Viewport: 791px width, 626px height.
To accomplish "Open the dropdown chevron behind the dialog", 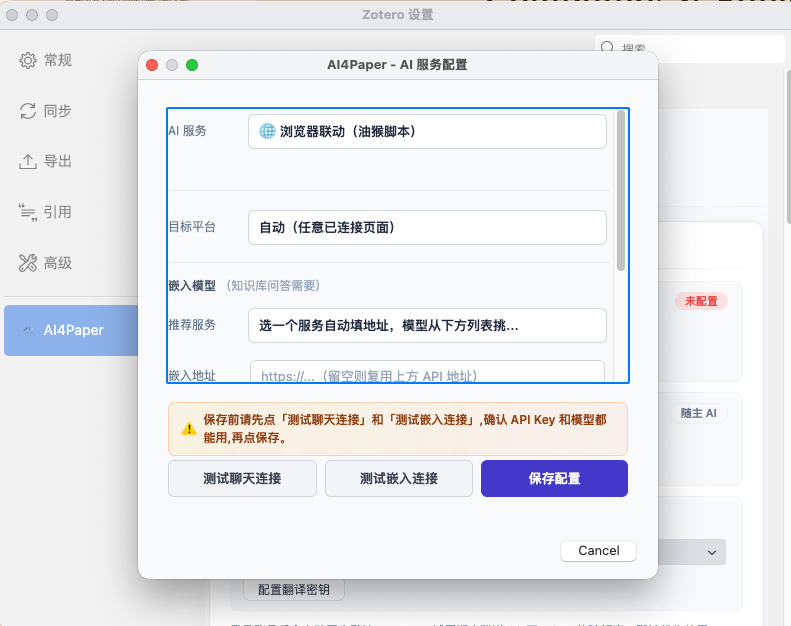I will (x=712, y=552).
